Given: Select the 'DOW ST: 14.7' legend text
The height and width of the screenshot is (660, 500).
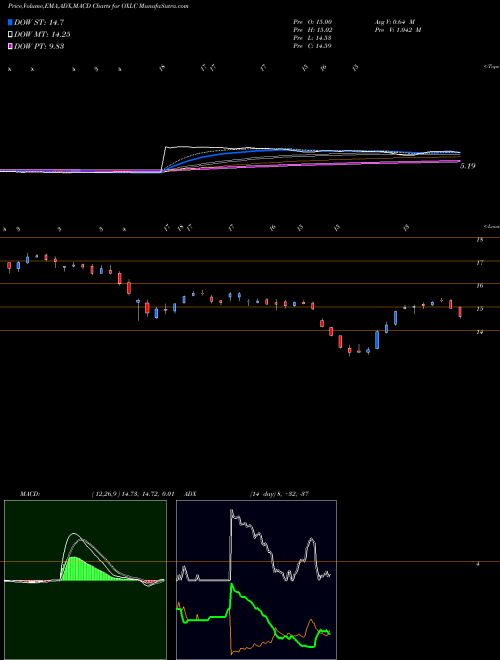Looking at the screenshot, I should point(39,22).
